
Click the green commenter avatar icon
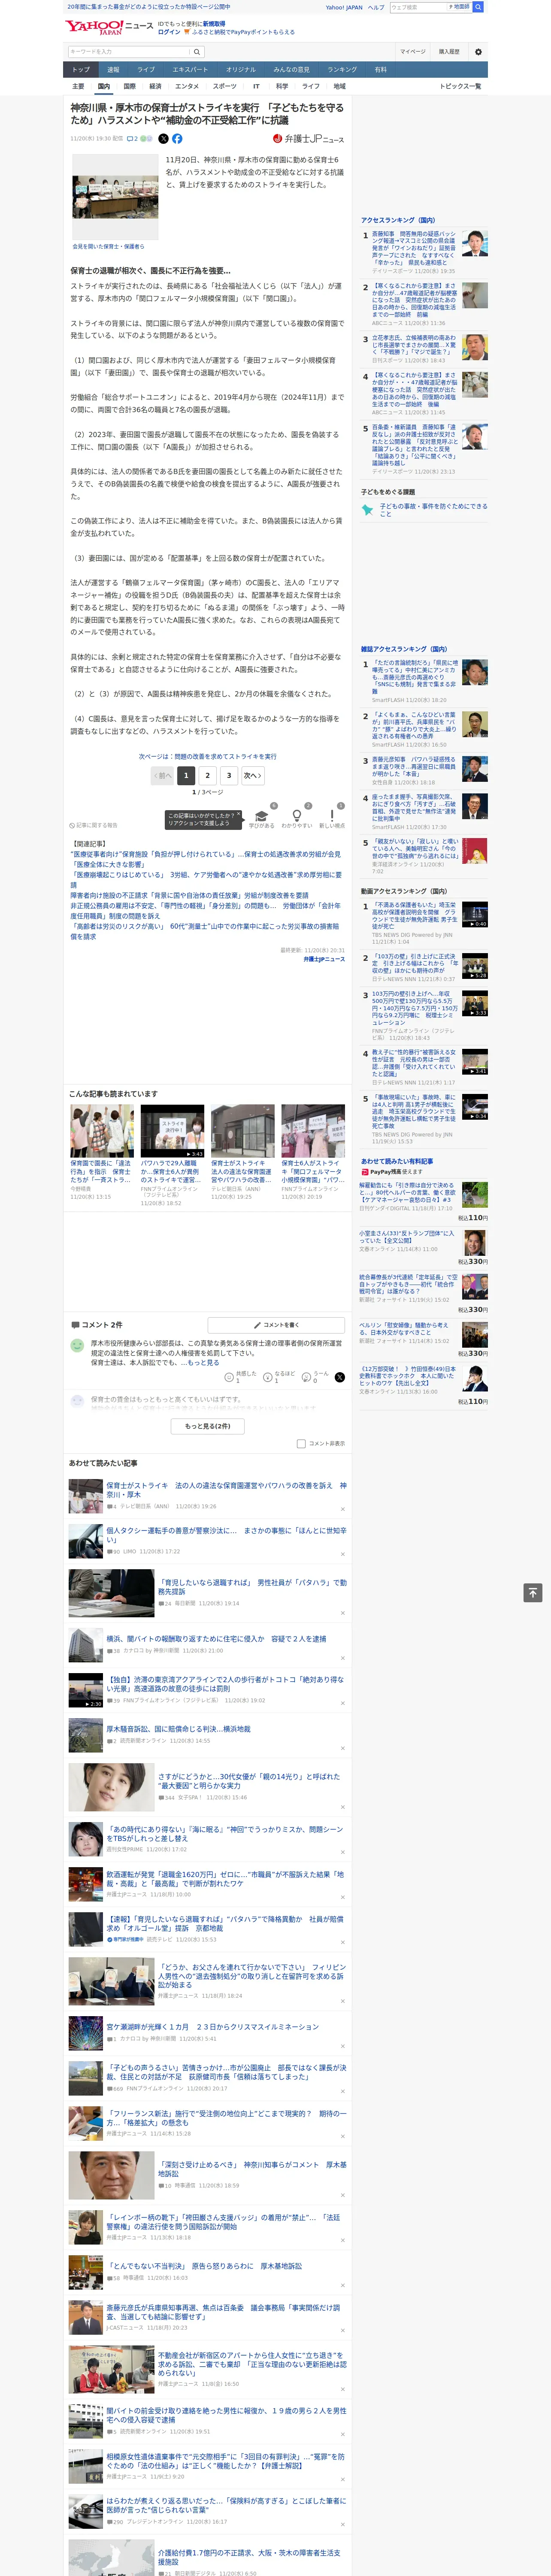77,1346
